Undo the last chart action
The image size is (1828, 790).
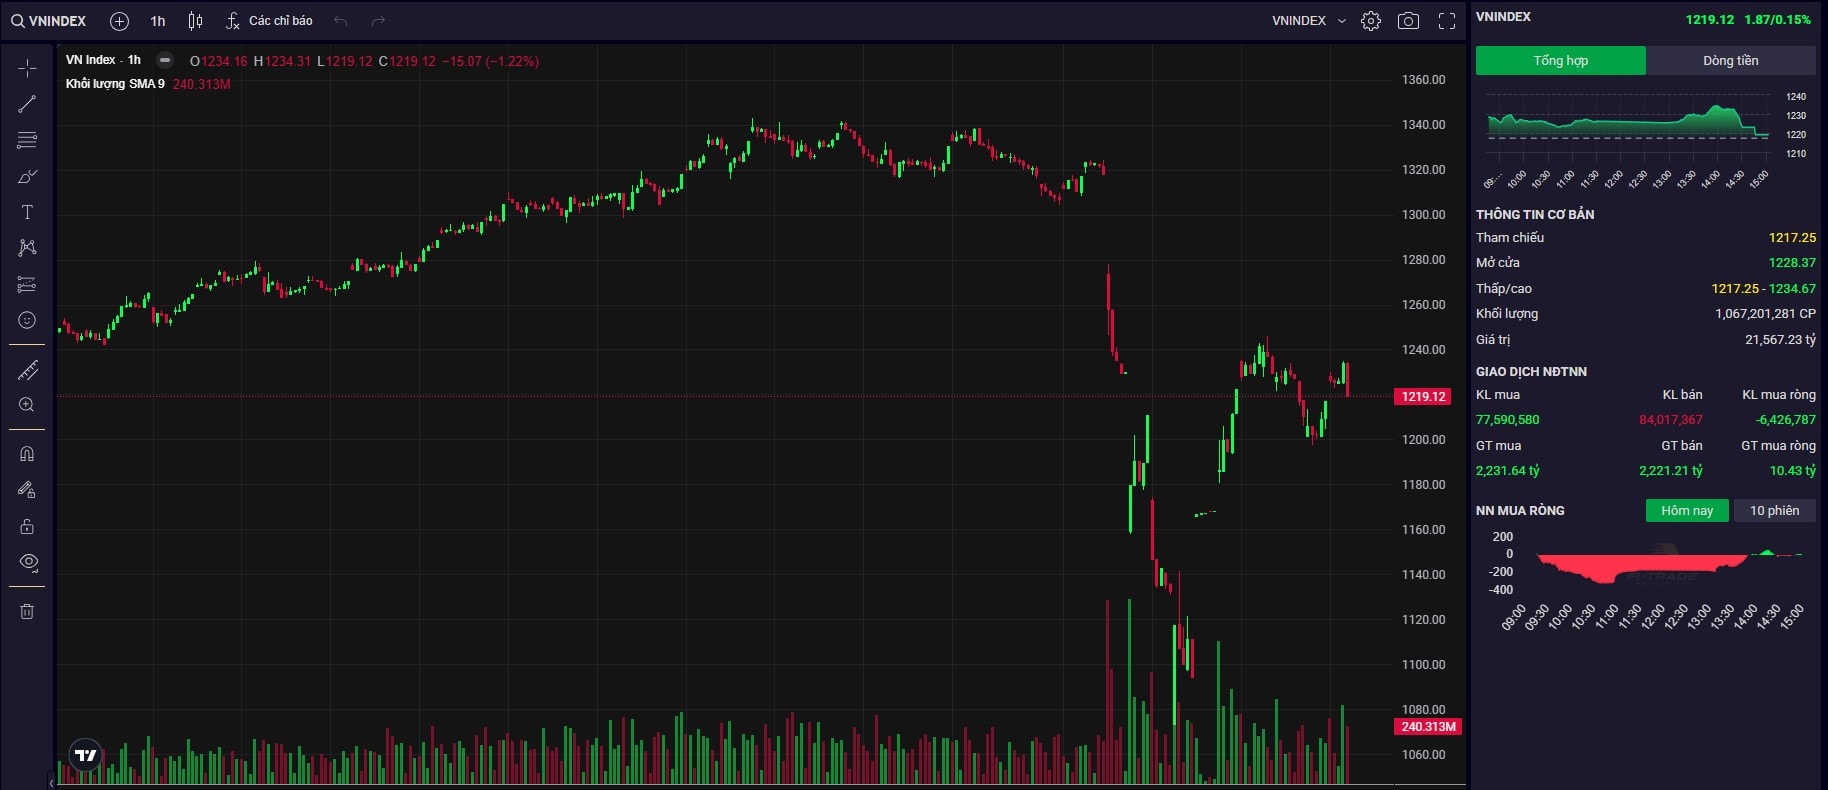(341, 21)
